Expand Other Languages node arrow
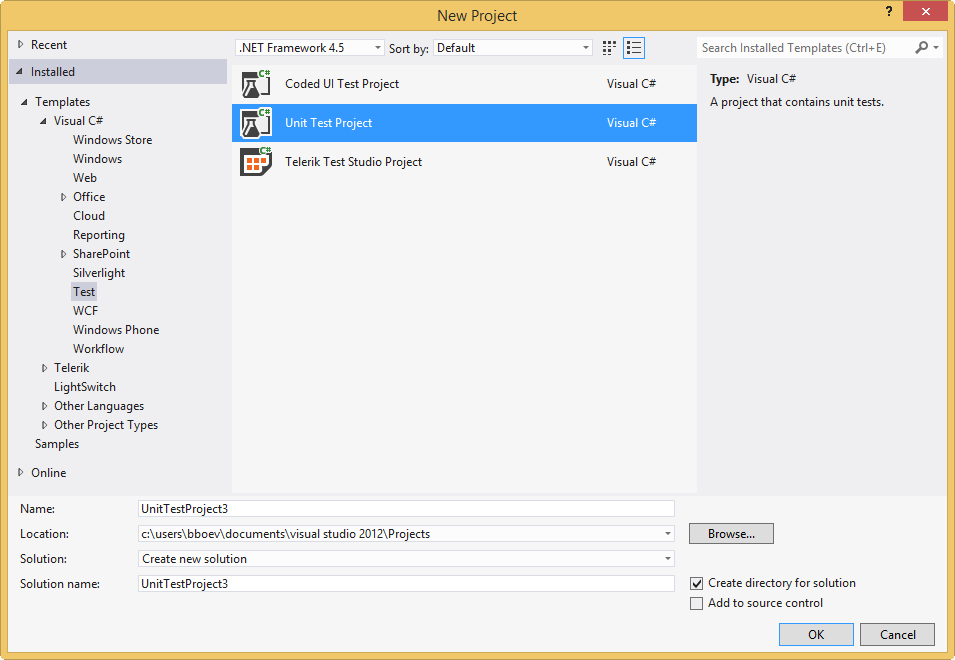 coord(44,406)
